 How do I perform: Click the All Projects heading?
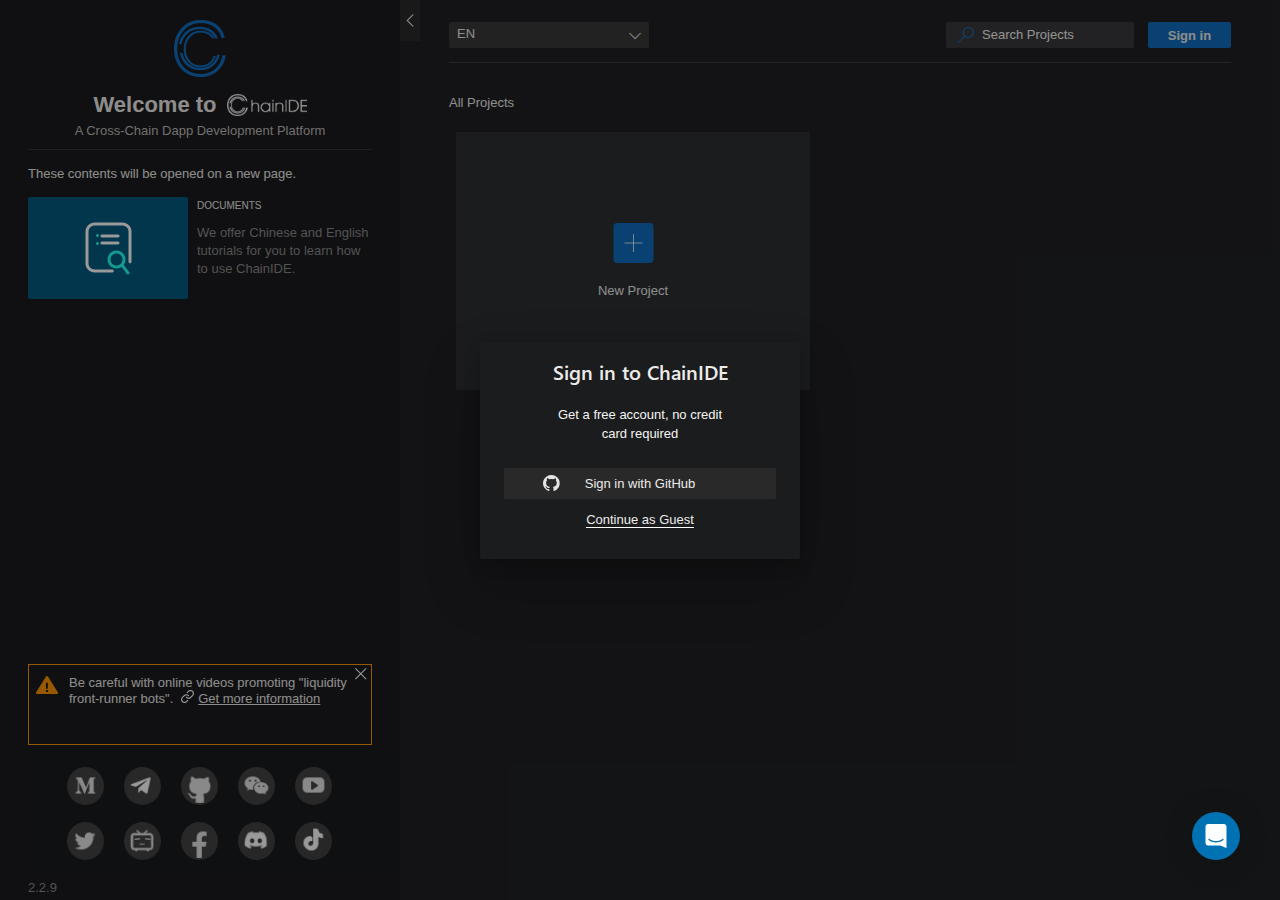[x=481, y=103]
